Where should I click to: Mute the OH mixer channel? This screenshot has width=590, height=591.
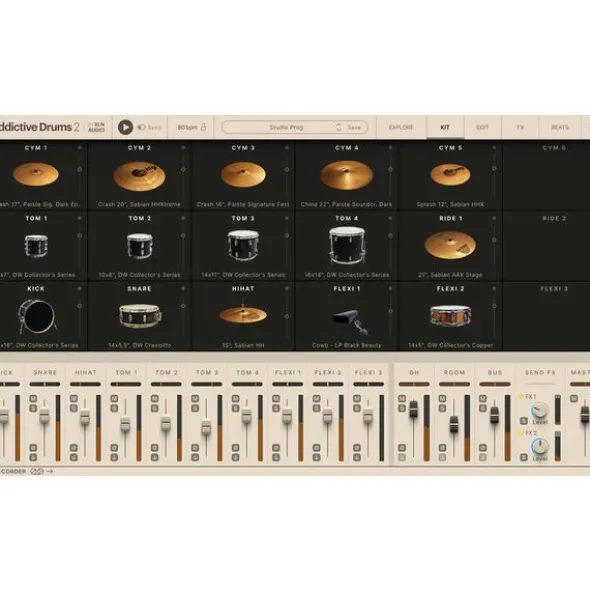pos(402,398)
